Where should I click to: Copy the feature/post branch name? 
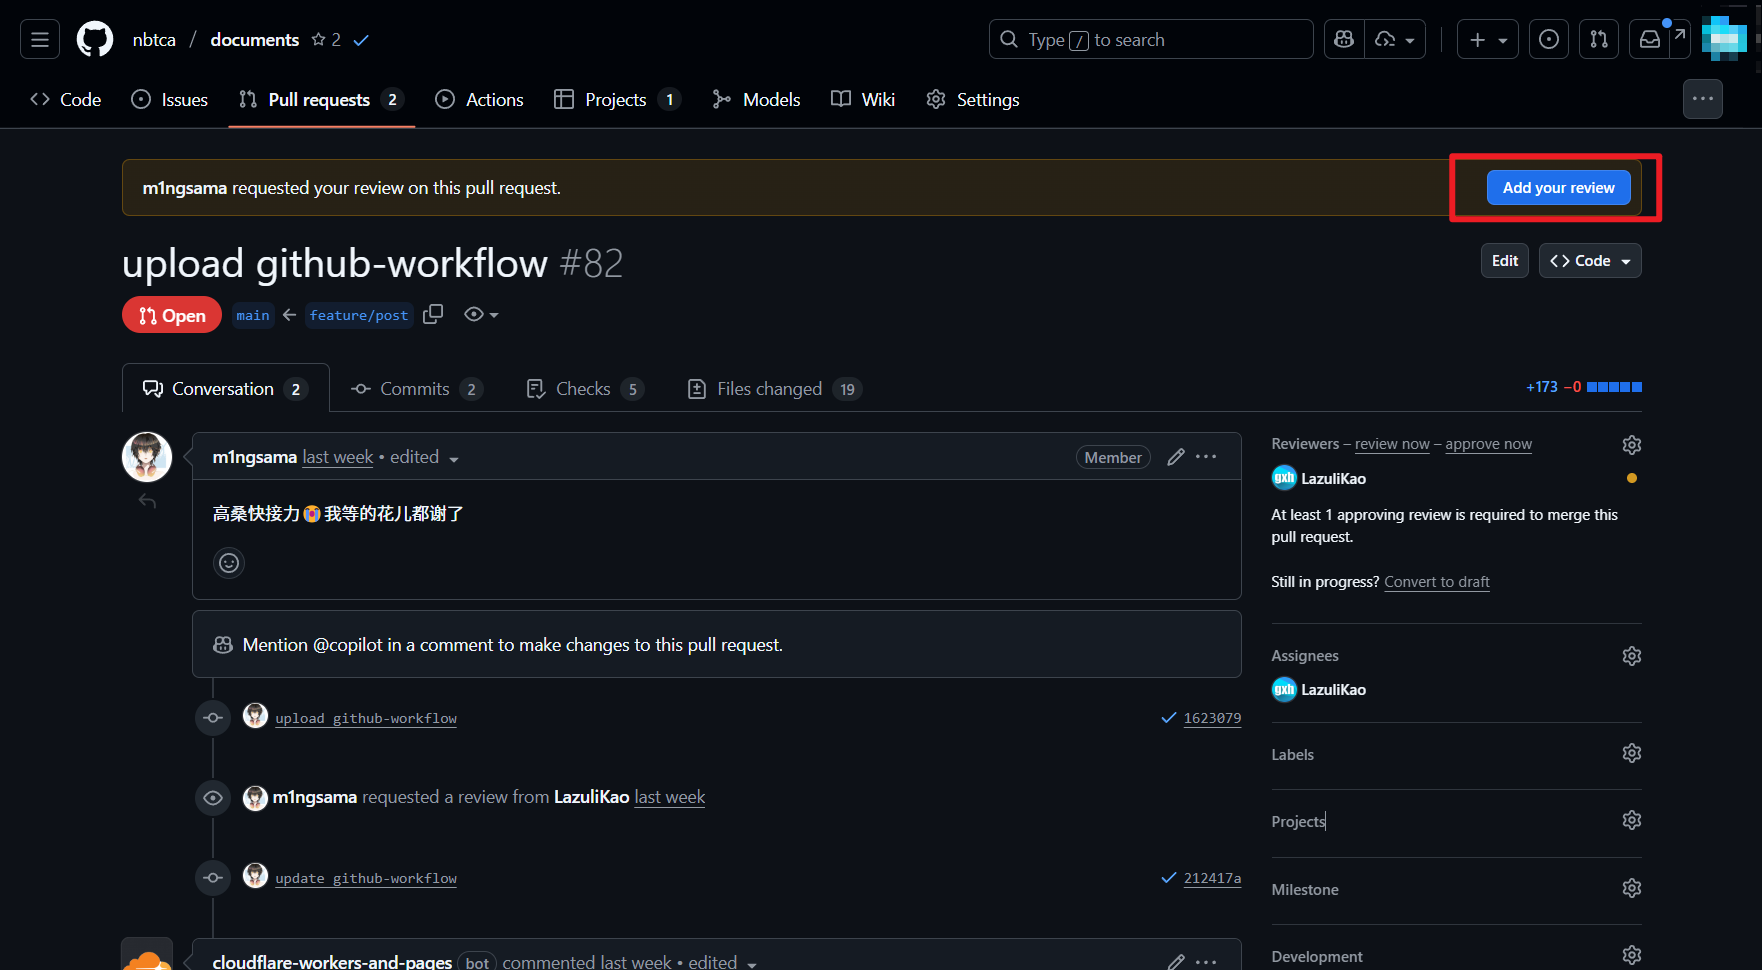[x=433, y=315]
